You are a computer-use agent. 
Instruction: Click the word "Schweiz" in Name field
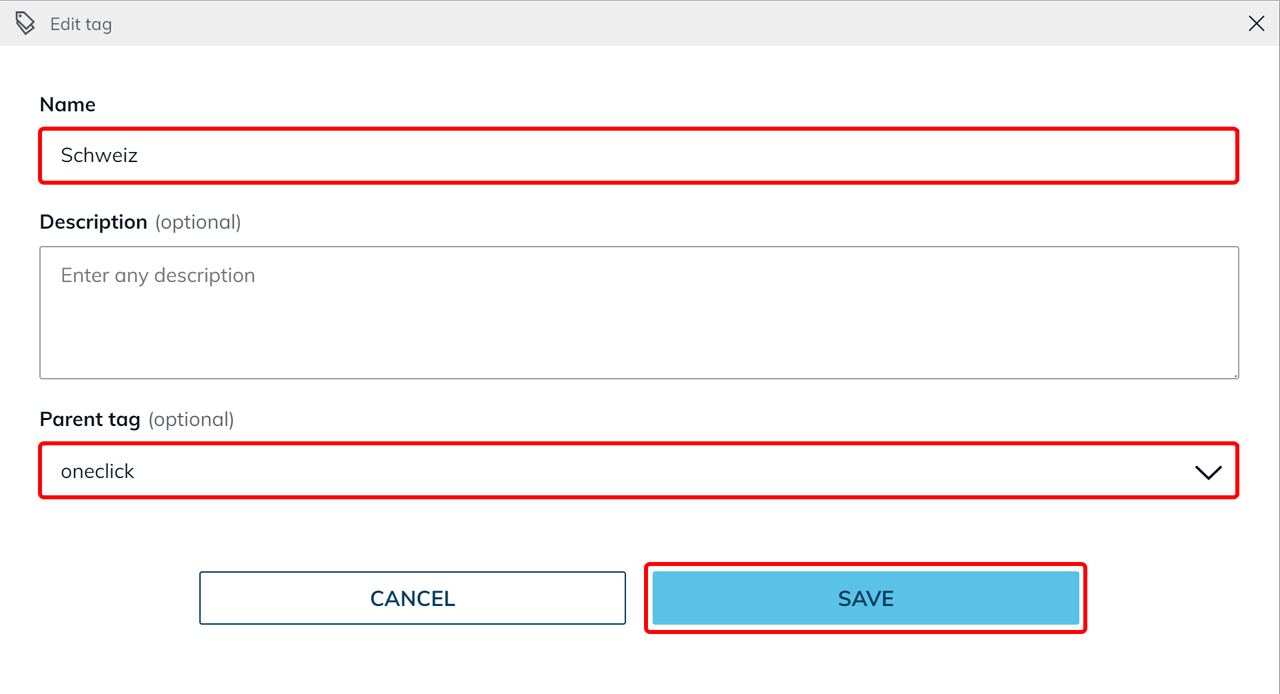point(99,156)
